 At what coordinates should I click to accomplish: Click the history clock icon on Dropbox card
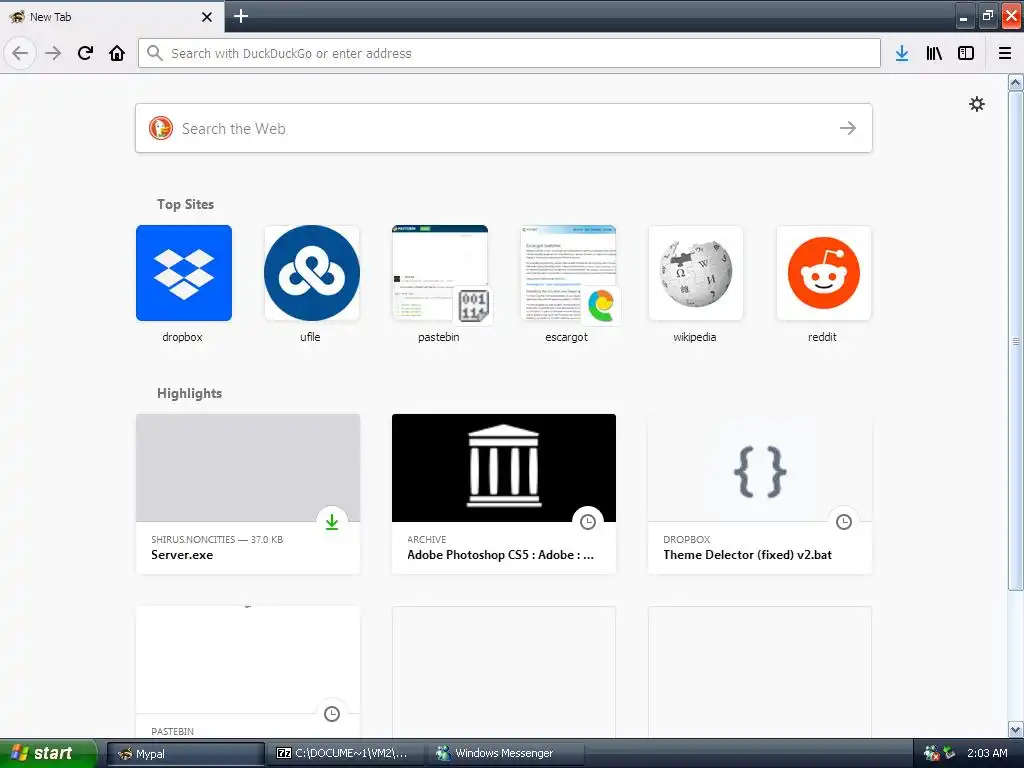[844, 522]
